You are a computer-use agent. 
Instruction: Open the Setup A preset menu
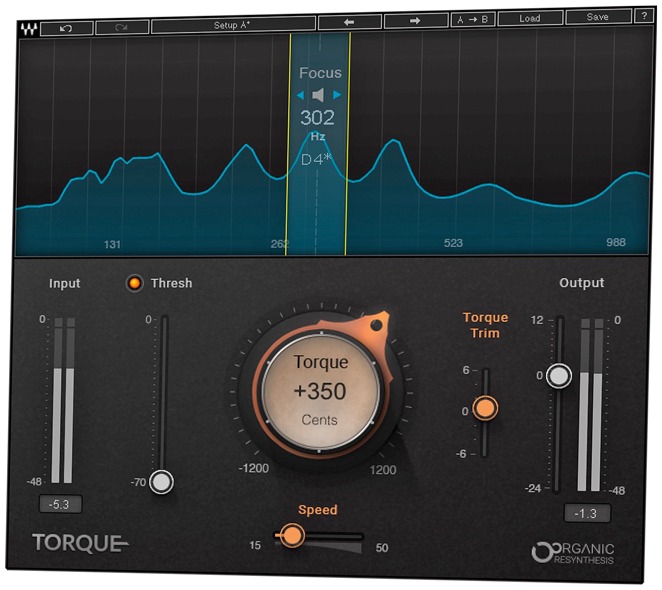point(233,25)
